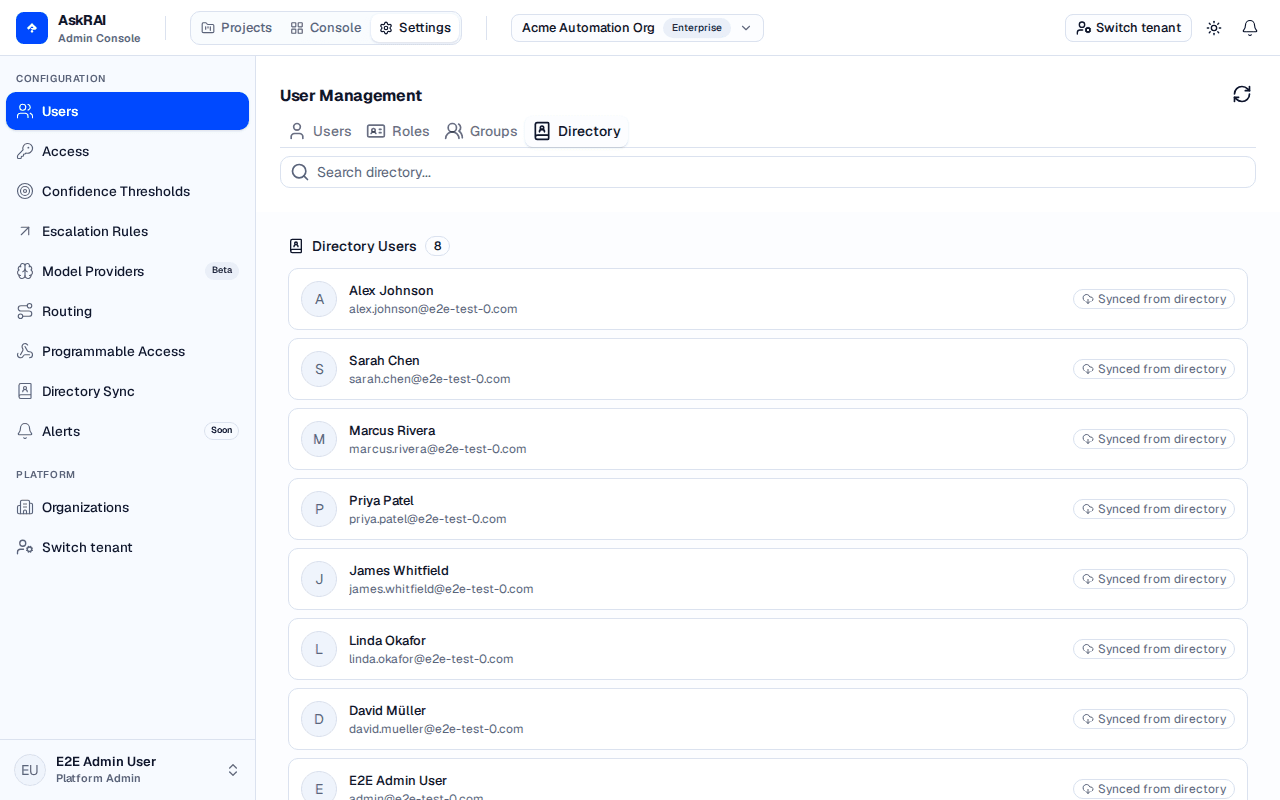Open the notifications bell icon
The height and width of the screenshot is (800, 1280).
1250,28
